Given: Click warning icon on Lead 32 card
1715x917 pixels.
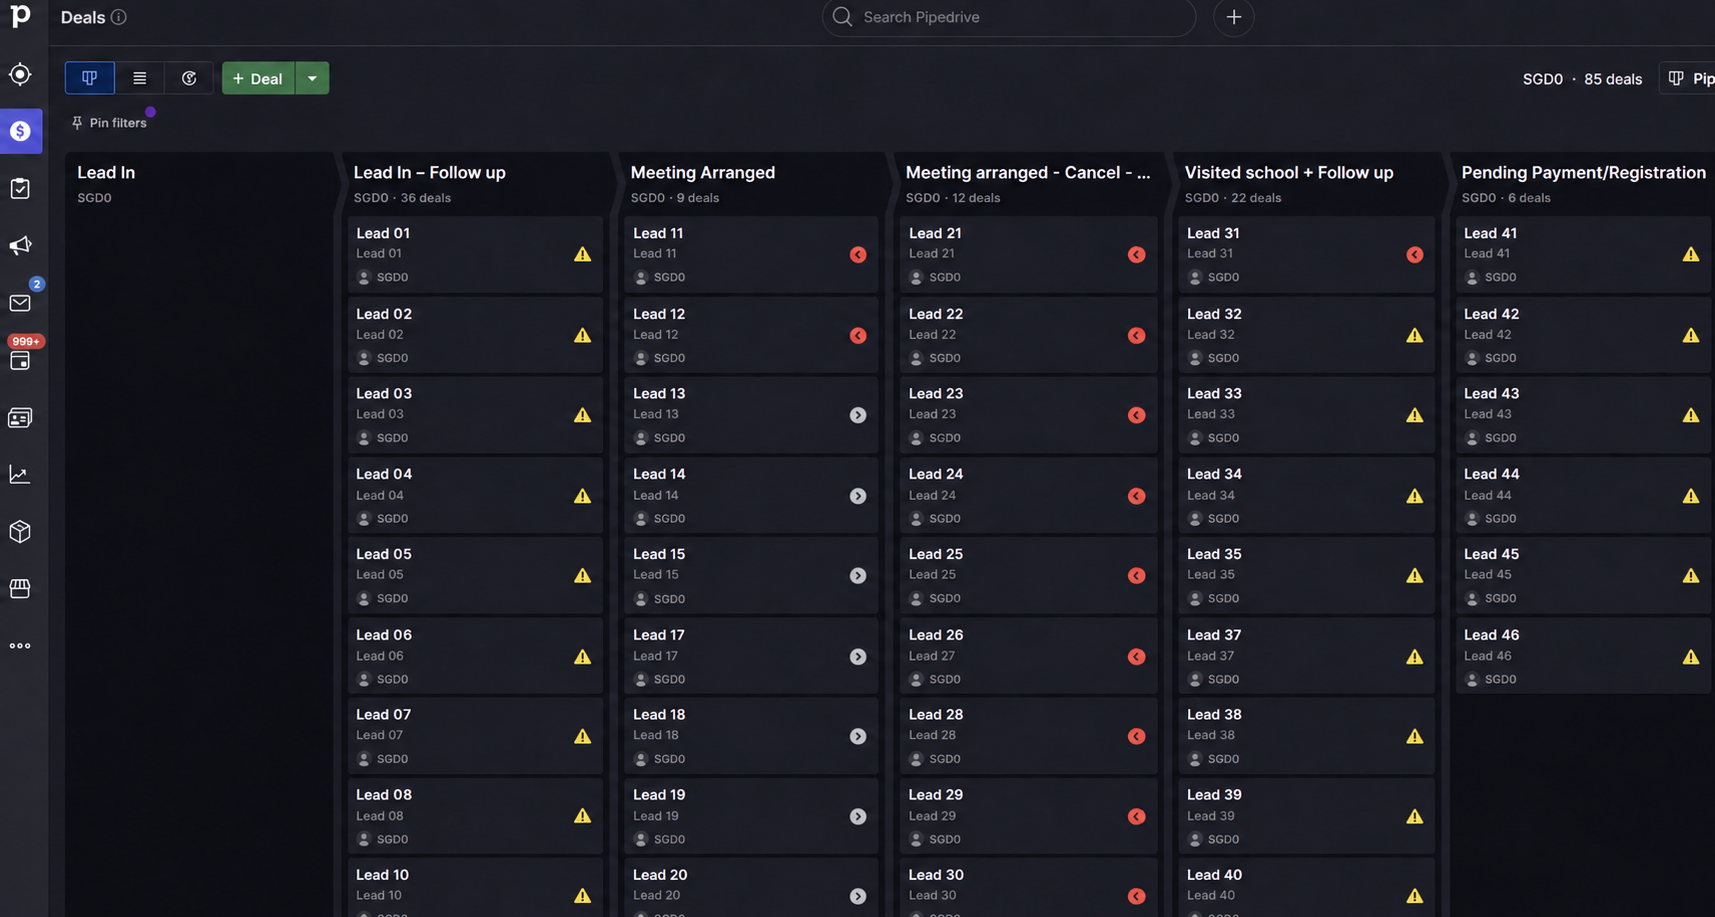Looking at the screenshot, I should (1415, 336).
